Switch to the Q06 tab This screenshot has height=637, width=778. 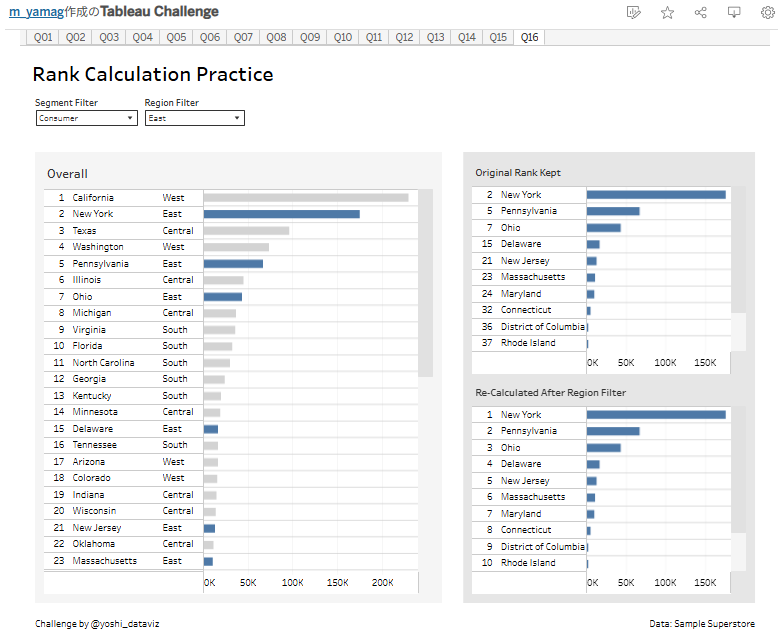[209, 37]
